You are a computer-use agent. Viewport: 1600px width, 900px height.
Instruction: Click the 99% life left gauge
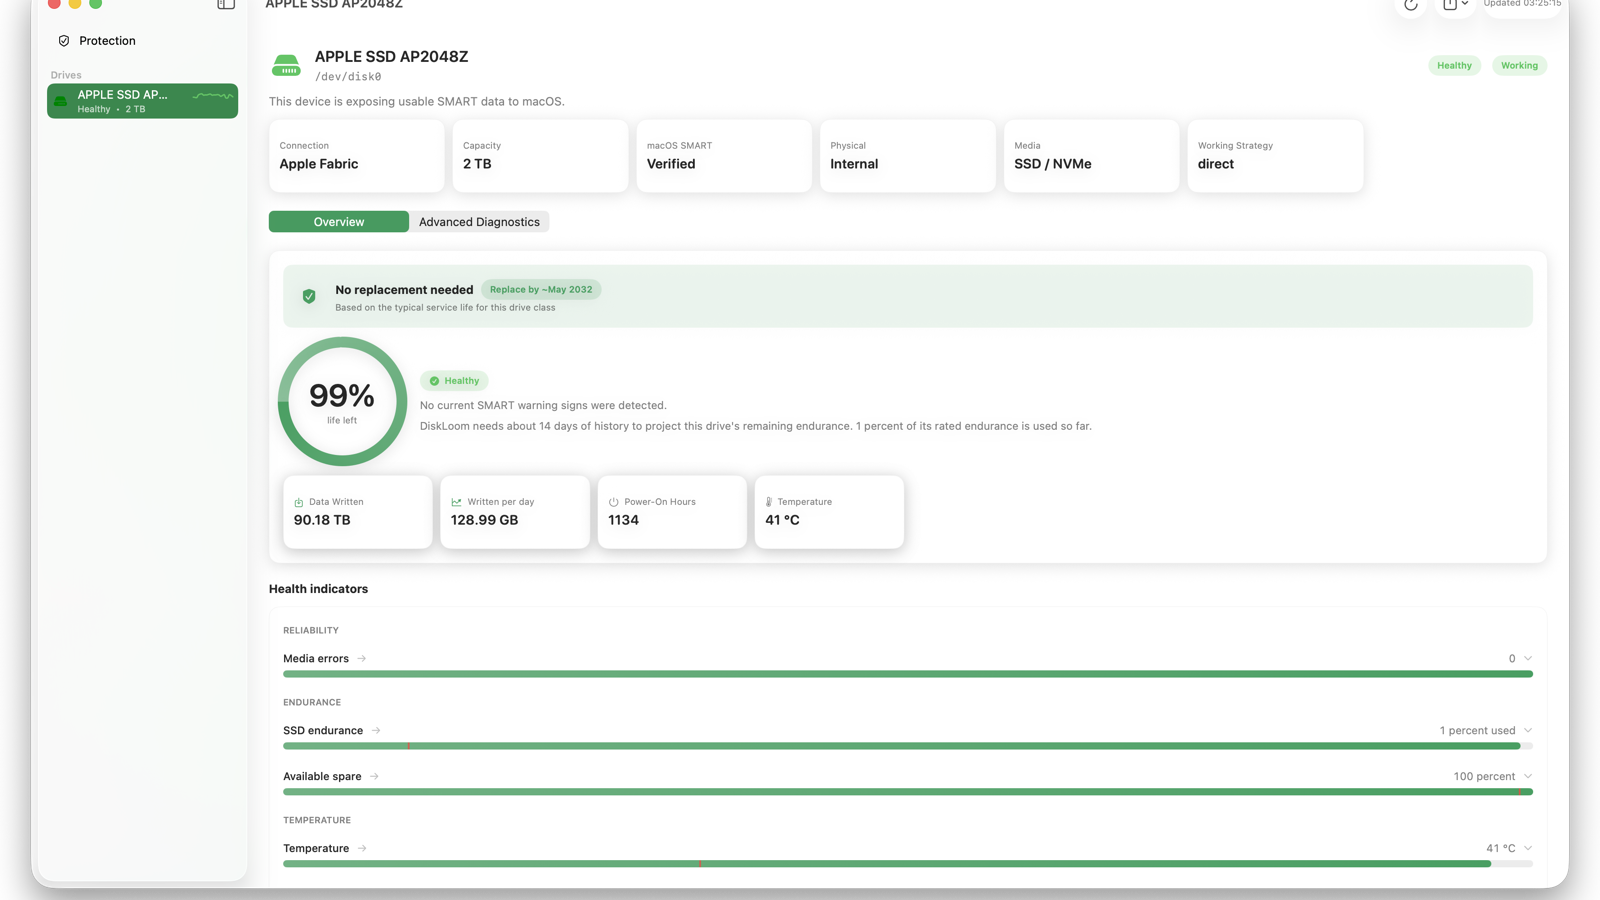pos(342,402)
